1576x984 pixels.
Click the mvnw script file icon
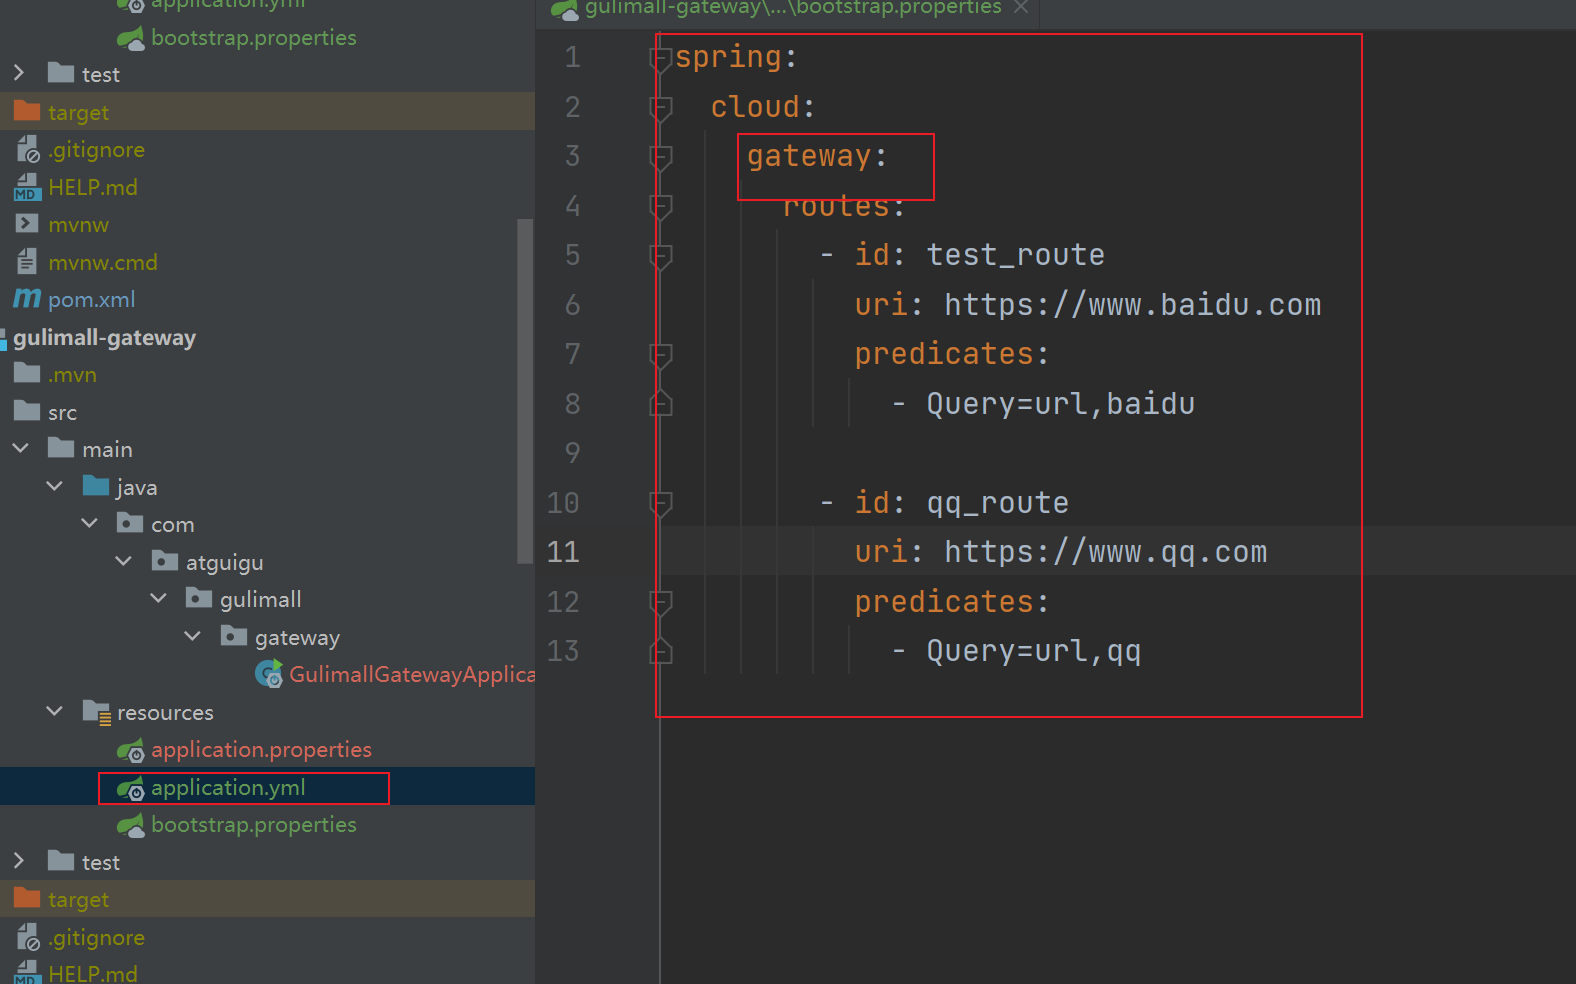tap(27, 224)
